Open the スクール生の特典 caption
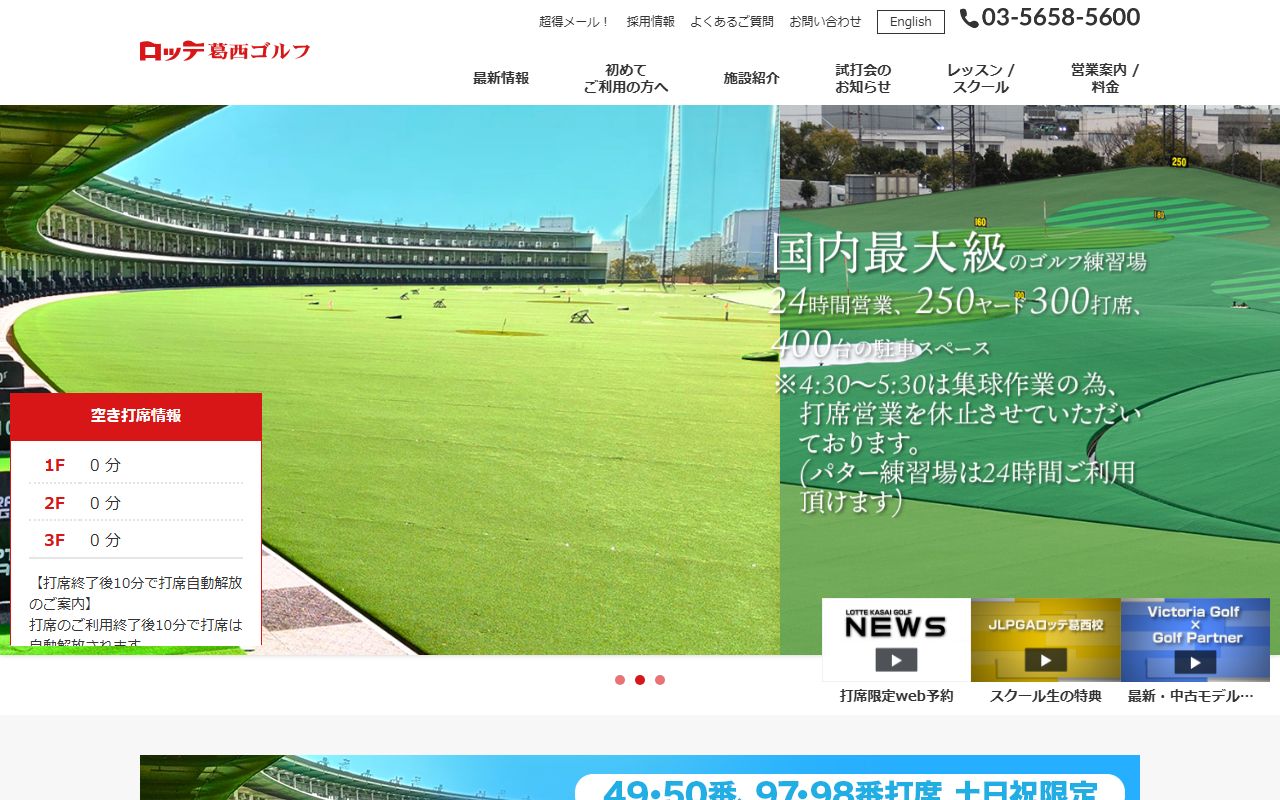The height and width of the screenshot is (800, 1280). tap(1046, 696)
